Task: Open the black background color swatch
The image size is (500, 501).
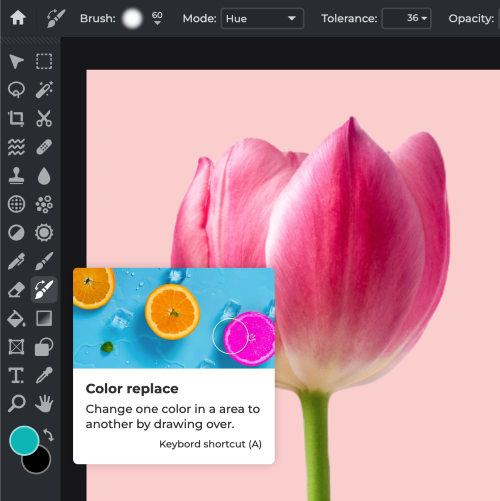Action: click(x=39, y=462)
